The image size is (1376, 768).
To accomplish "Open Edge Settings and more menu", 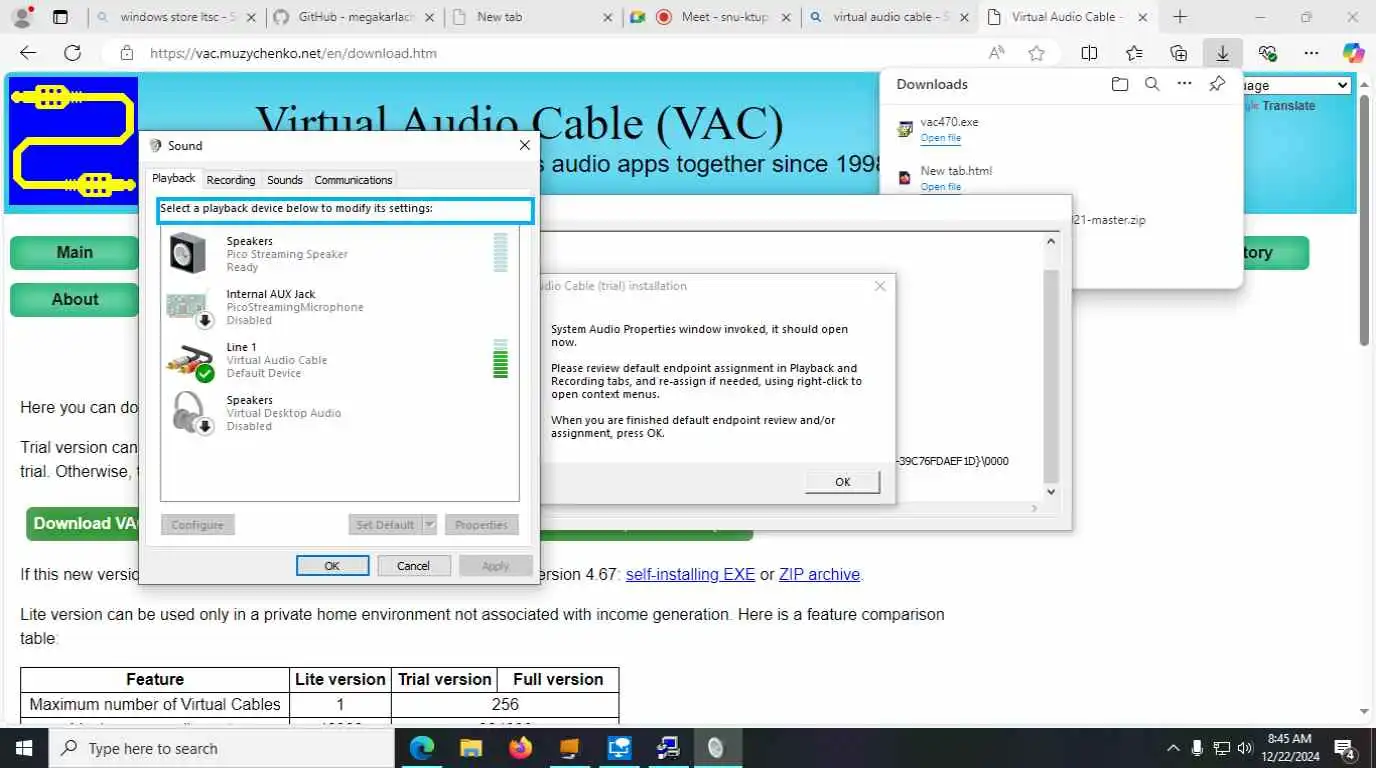I will pos(1311,53).
